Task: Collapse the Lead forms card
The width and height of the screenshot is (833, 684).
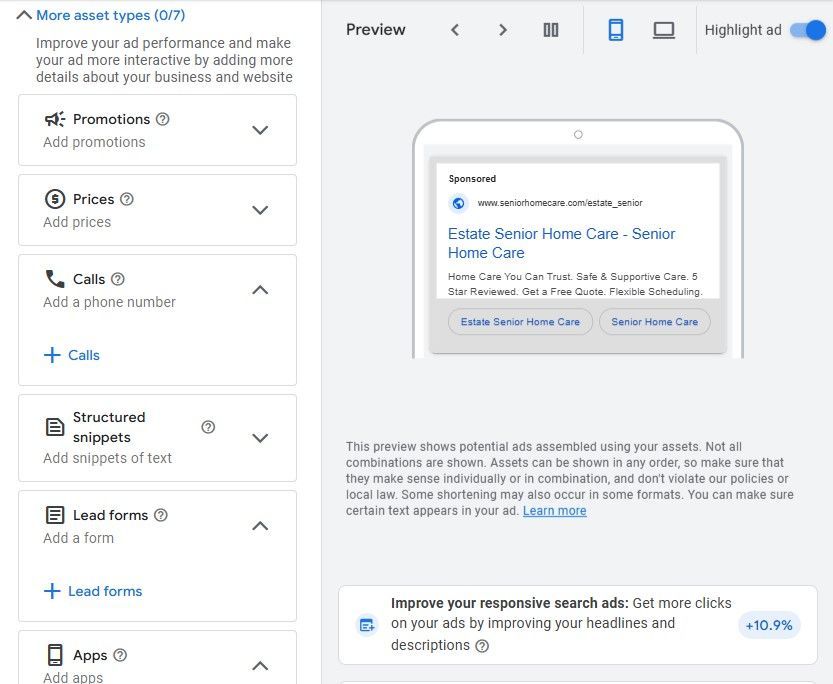Action: point(260,526)
